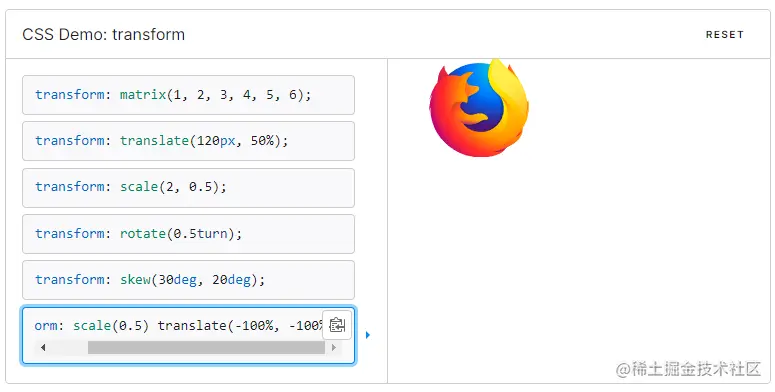Click the scrollbar track left of the thumb
Image resolution: width=775 pixels, height=392 pixels.
68,348
